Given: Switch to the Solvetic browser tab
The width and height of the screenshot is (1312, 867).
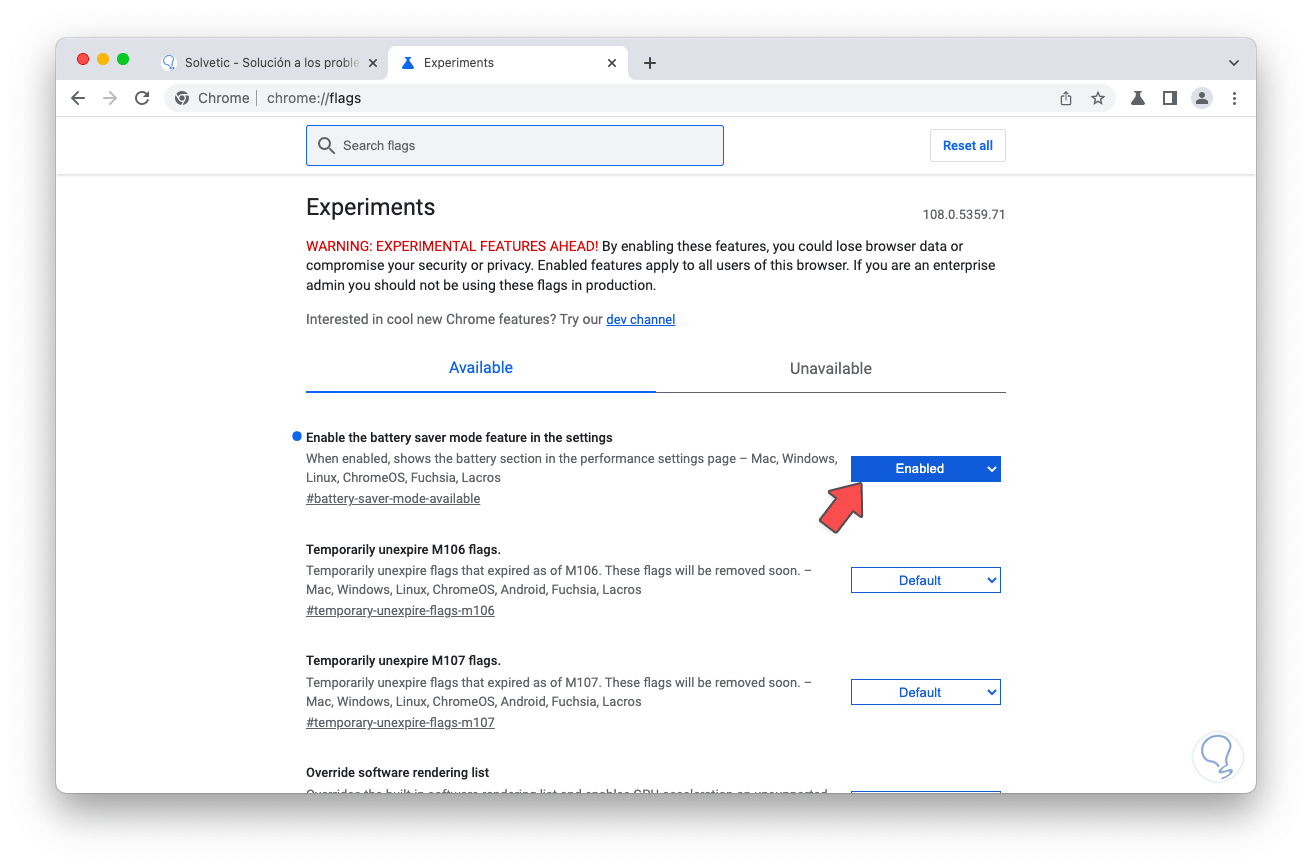Looking at the screenshot, I should click(x=270, y=63).
